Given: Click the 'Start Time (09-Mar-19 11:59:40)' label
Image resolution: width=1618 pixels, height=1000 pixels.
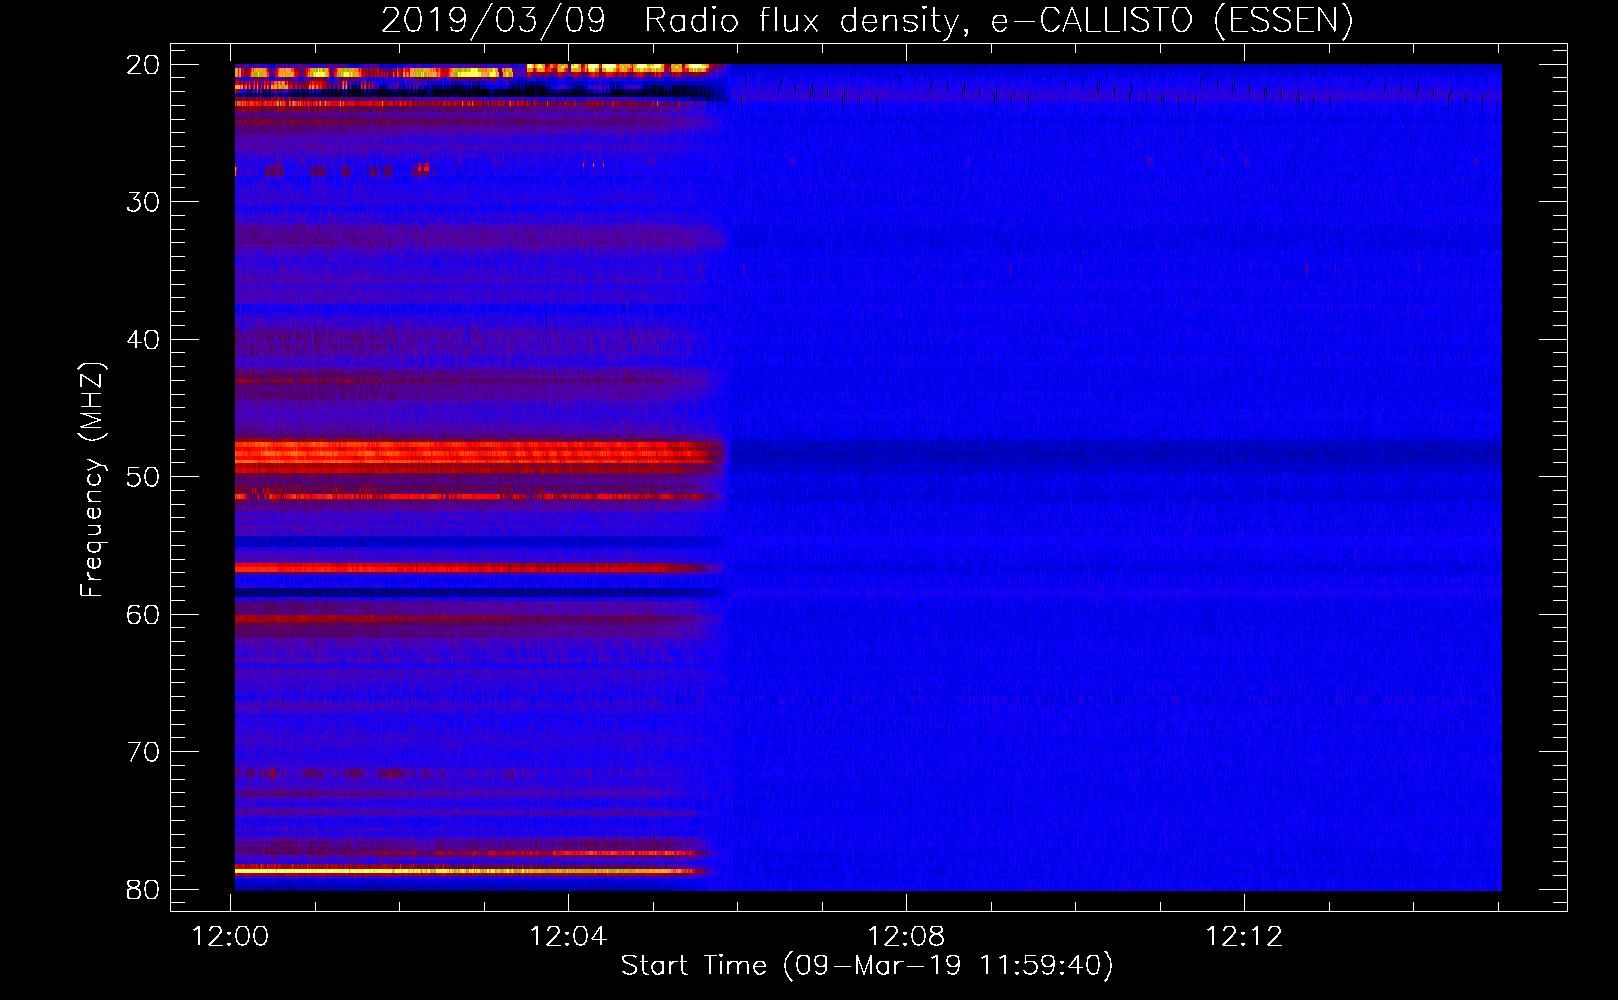Looking at the screenshot, I should pos(867,966).
